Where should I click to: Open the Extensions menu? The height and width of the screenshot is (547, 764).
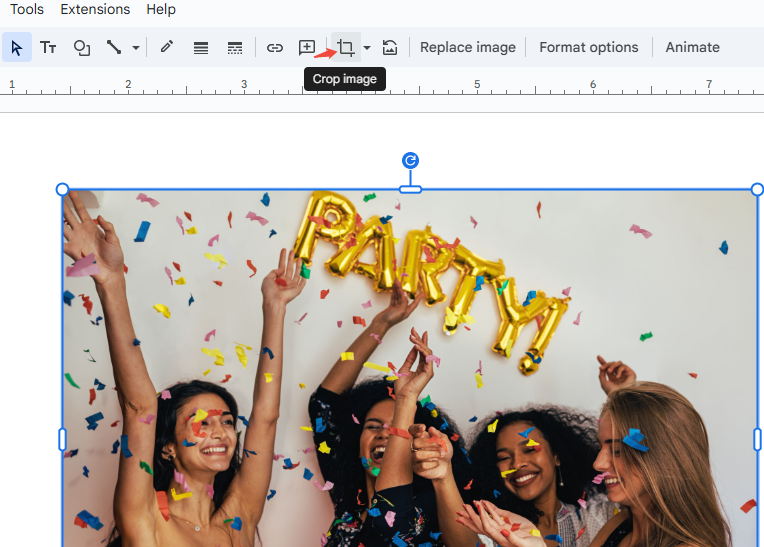coord(95,9)
